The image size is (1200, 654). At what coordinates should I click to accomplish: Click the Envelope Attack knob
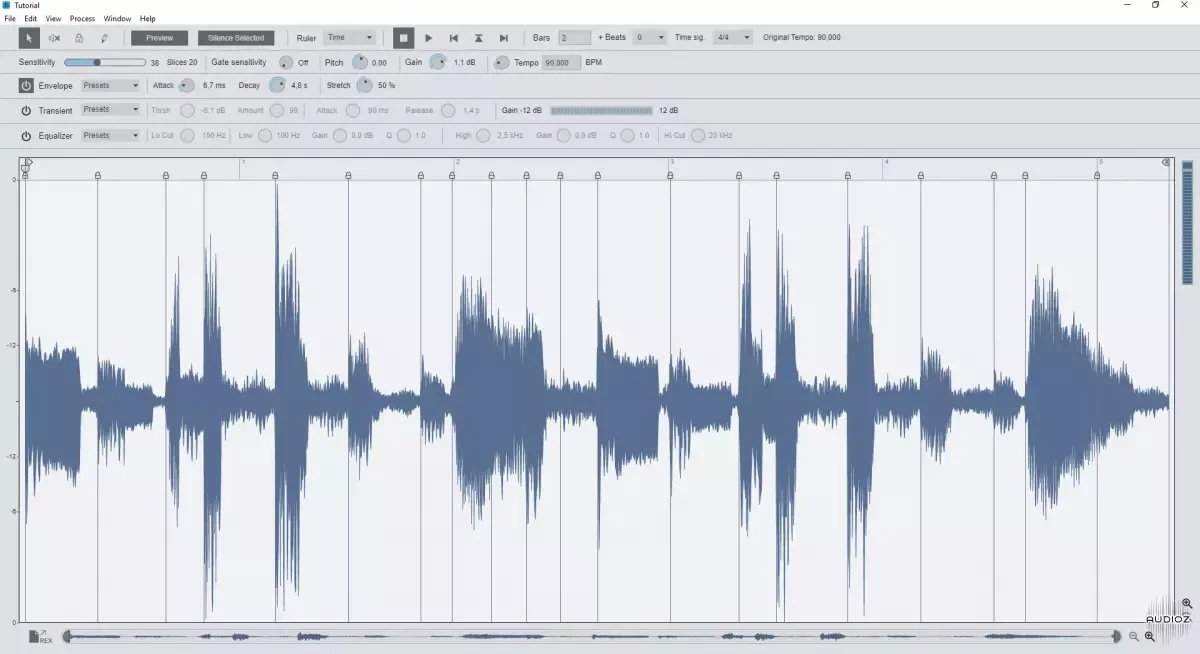pyautogui.click(x=187, y=86)
